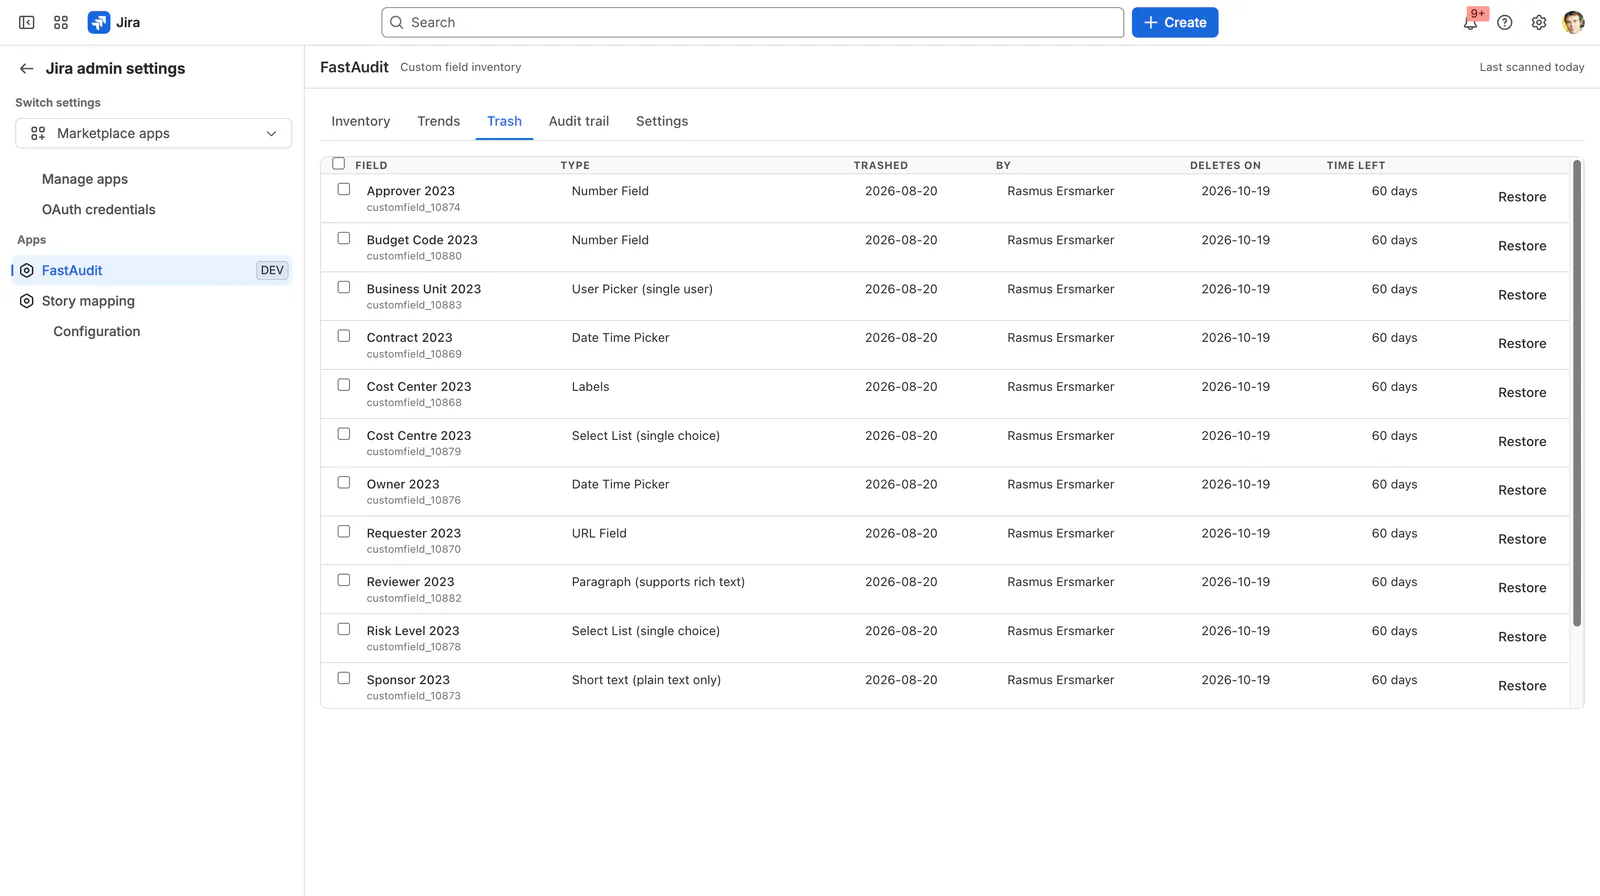Collapse the sidebar panel icon
This screenshot has width=1600, height=896.
point(27,22)
